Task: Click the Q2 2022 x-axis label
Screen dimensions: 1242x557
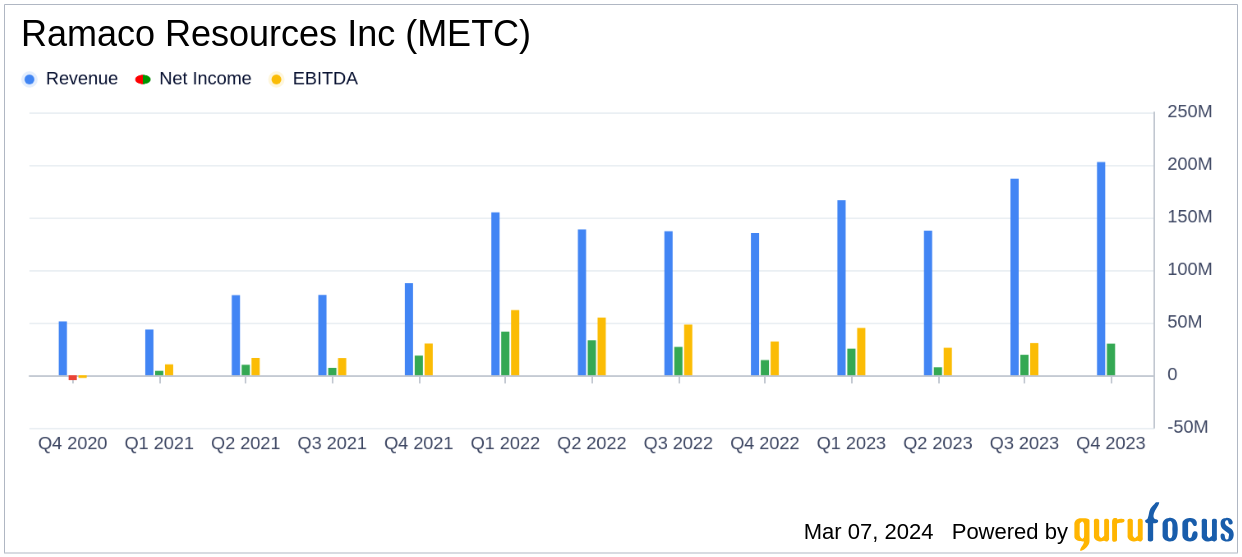Action: [592, 444]
